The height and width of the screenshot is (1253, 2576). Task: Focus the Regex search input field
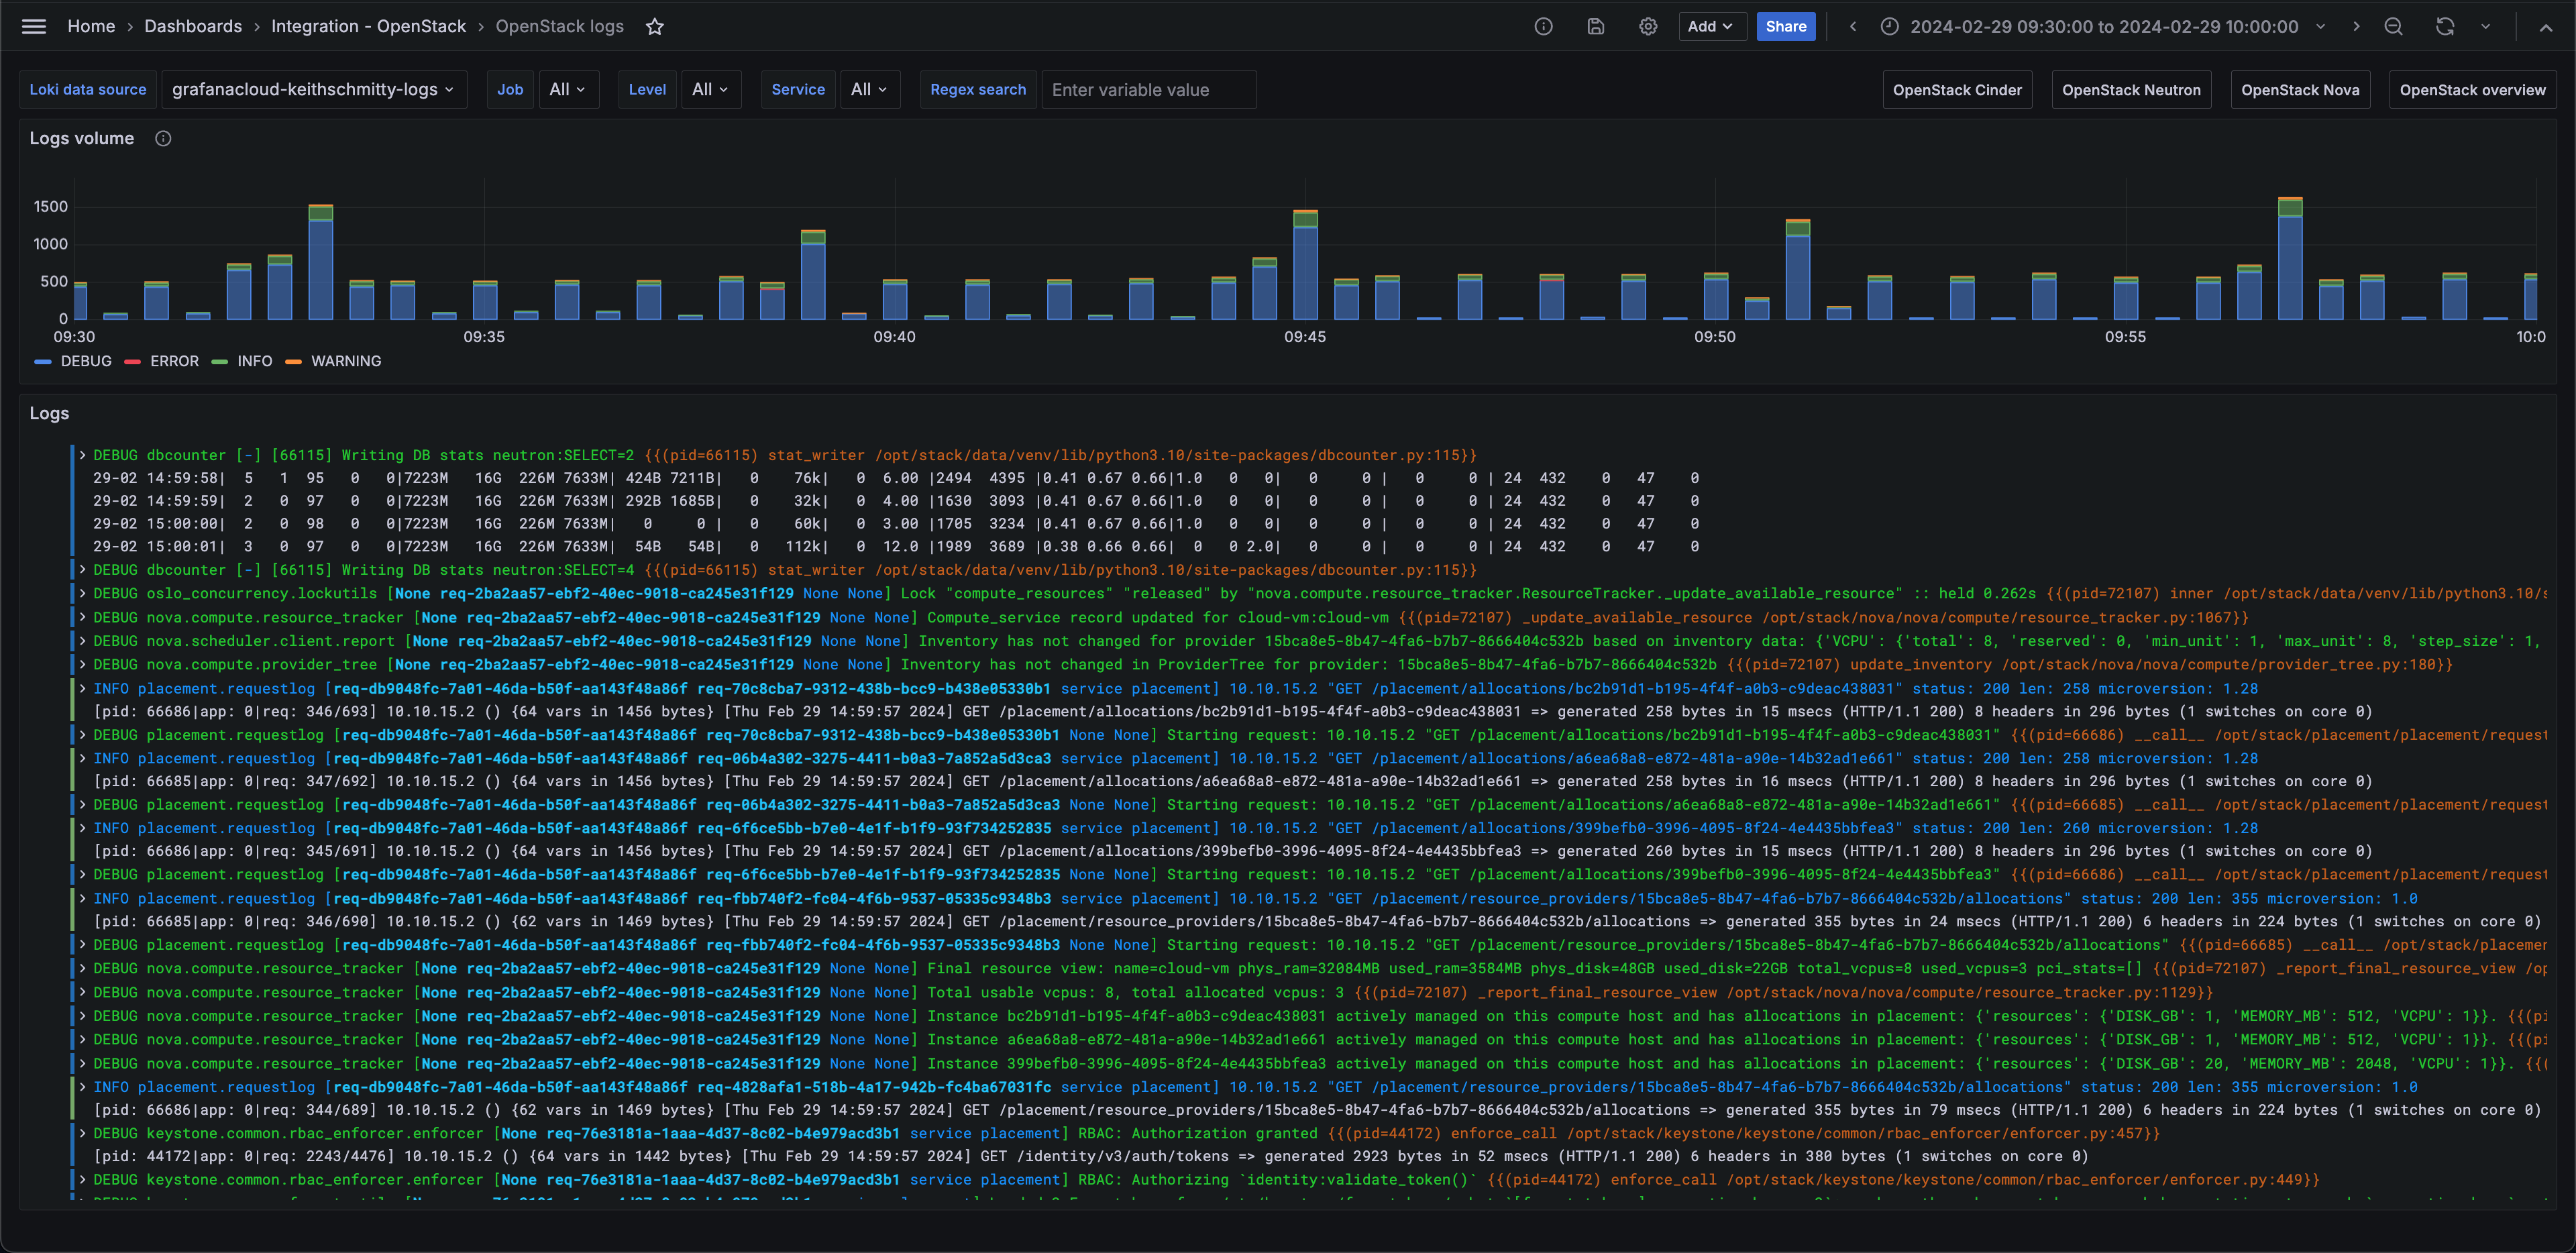click(1148, 90)
